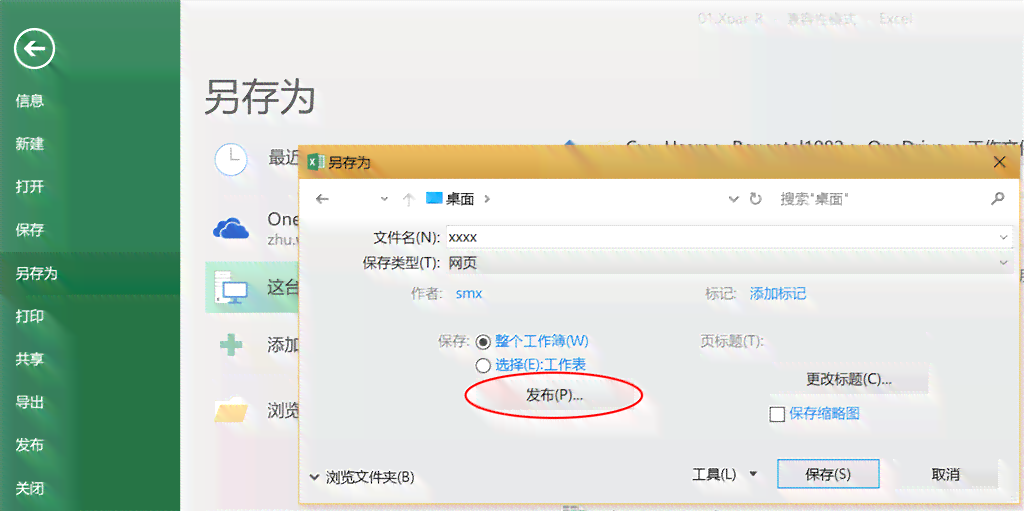Select 新建 in the green sidebar
1024x511 pixels.
click(x=29, y=144)
